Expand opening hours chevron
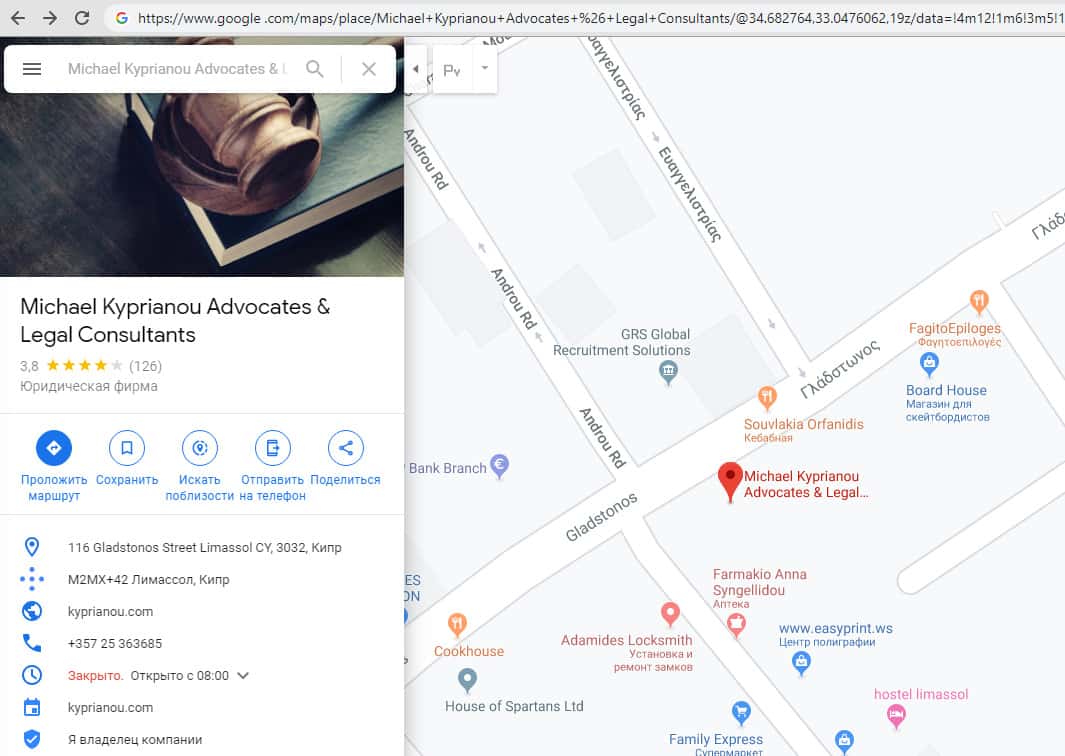 (243, 676)
